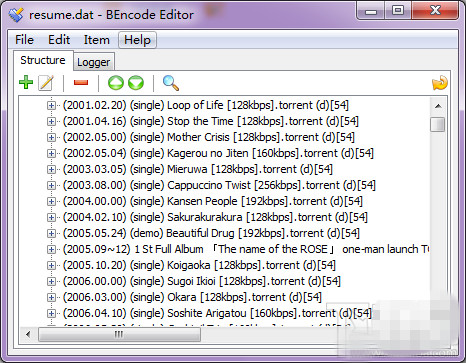The image size is (466, 363).
Task: Open the Item menu
Action: pos(96,40)
